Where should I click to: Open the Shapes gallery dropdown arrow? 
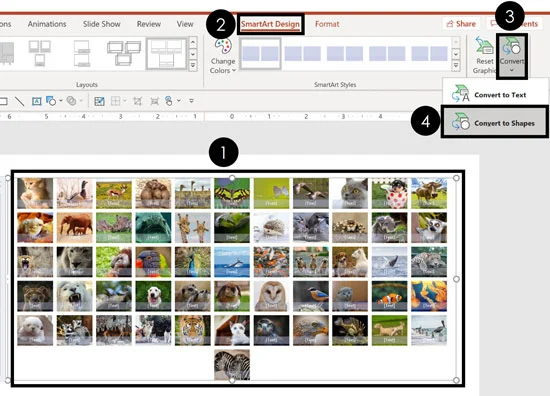pyautogui.click(x=61, y=101)
